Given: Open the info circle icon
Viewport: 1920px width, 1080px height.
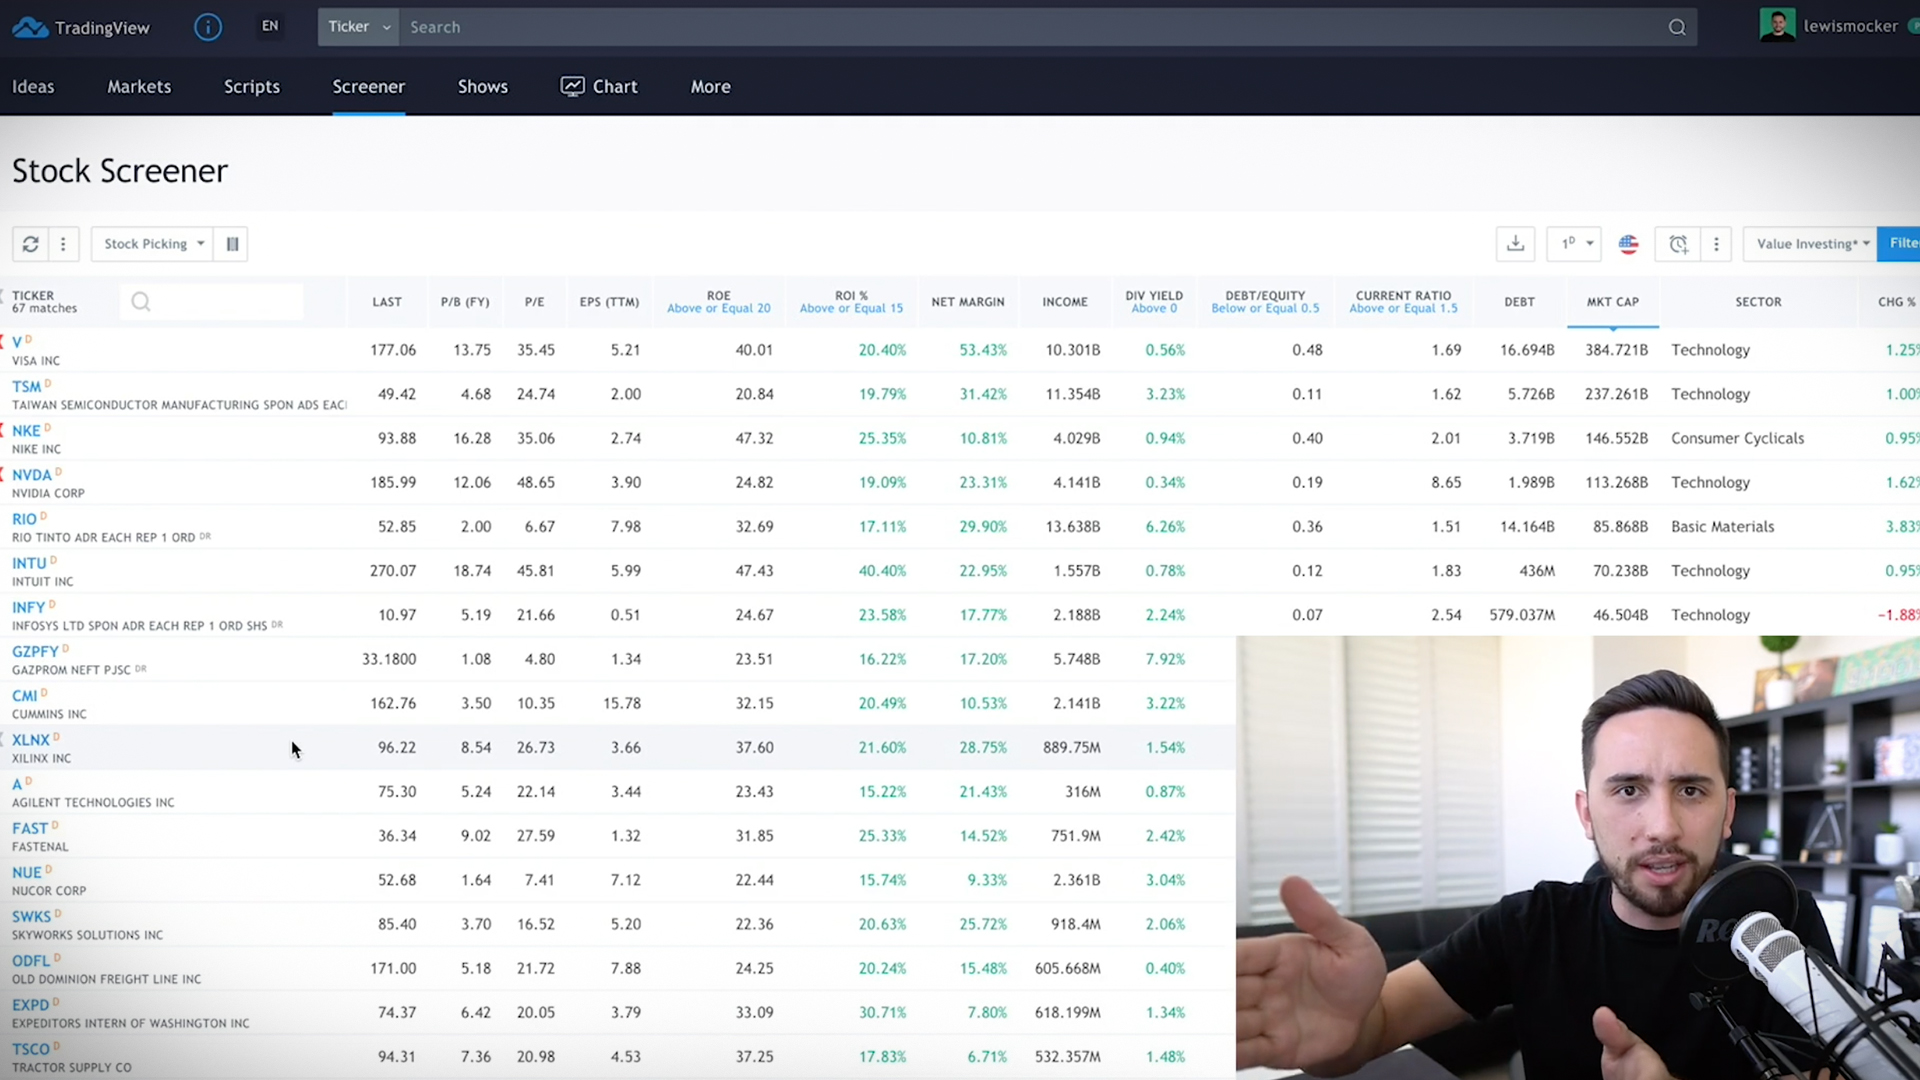Looking at the screenshot, I should click(x=208, y=27).
